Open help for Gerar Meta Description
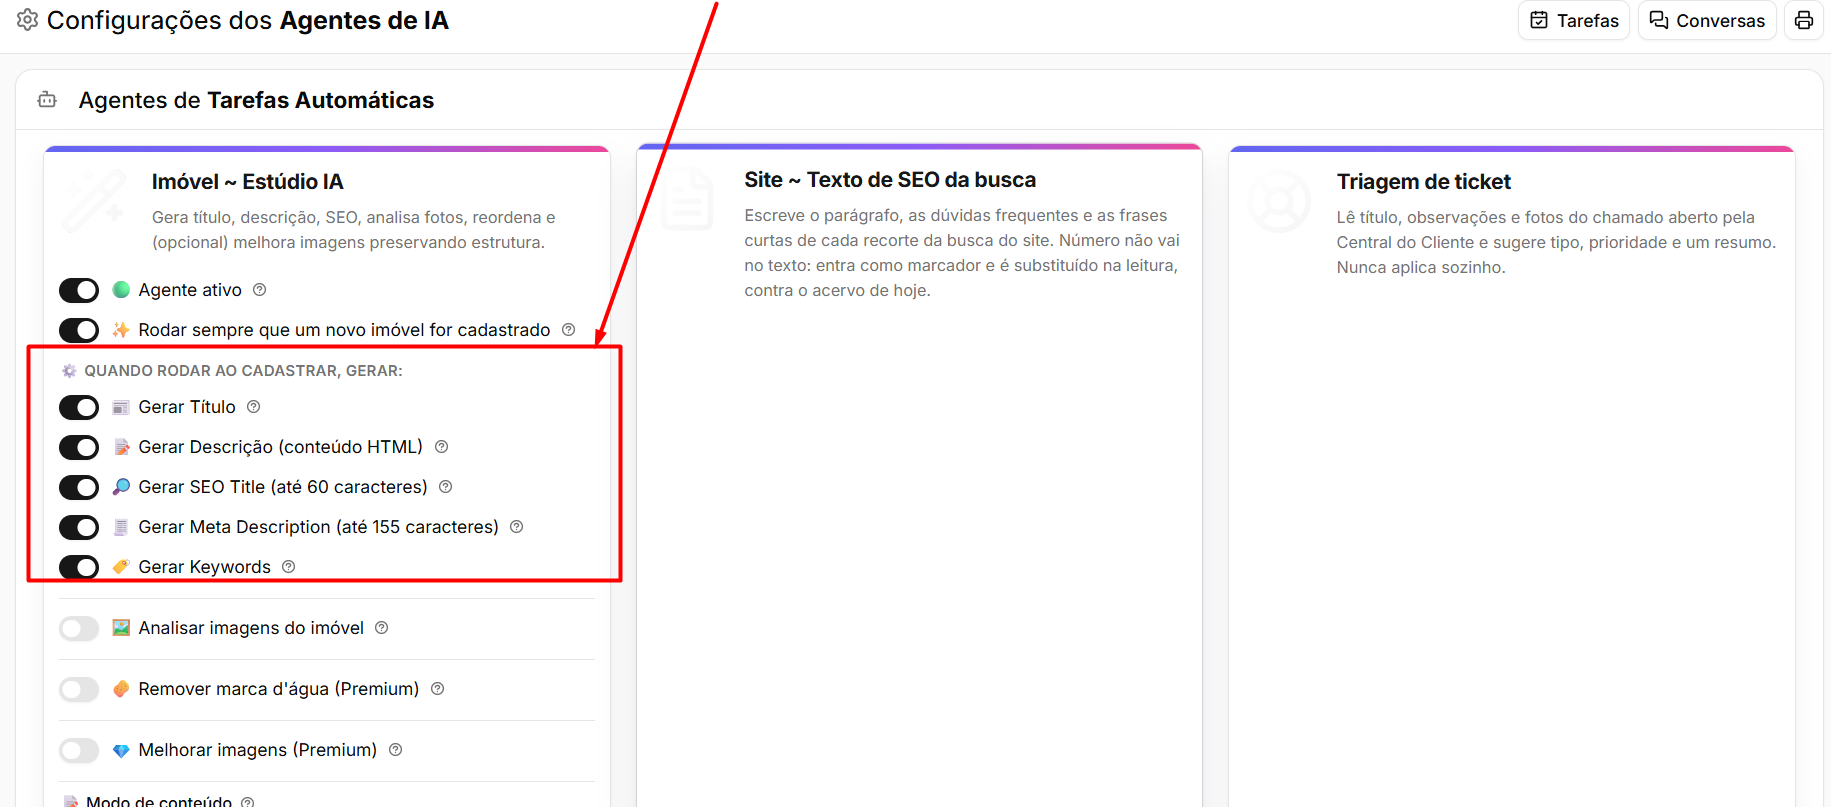The width and height of the screenshot is (1831, 807). point(517,527)
